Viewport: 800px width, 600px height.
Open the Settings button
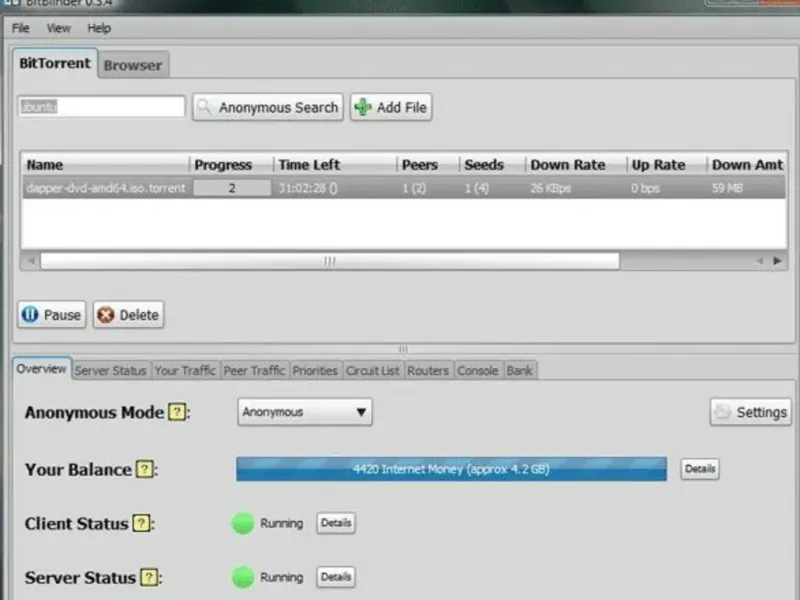tap(751, 412)
